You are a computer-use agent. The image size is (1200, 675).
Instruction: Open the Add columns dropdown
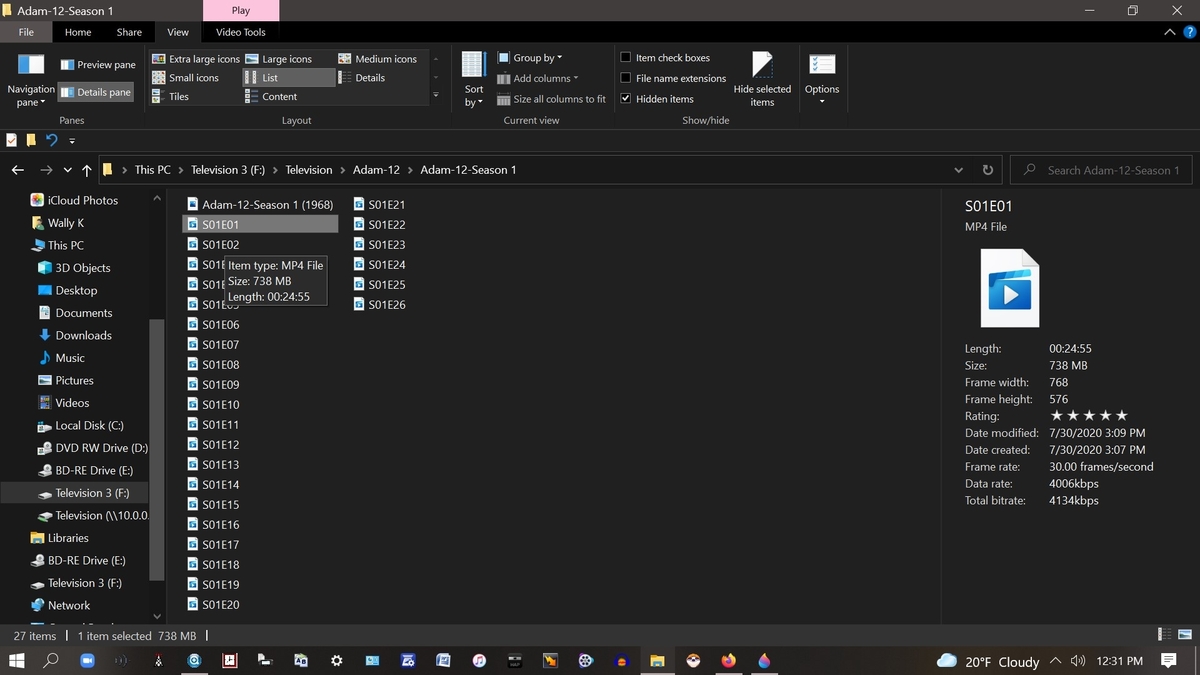click(540, 78)
